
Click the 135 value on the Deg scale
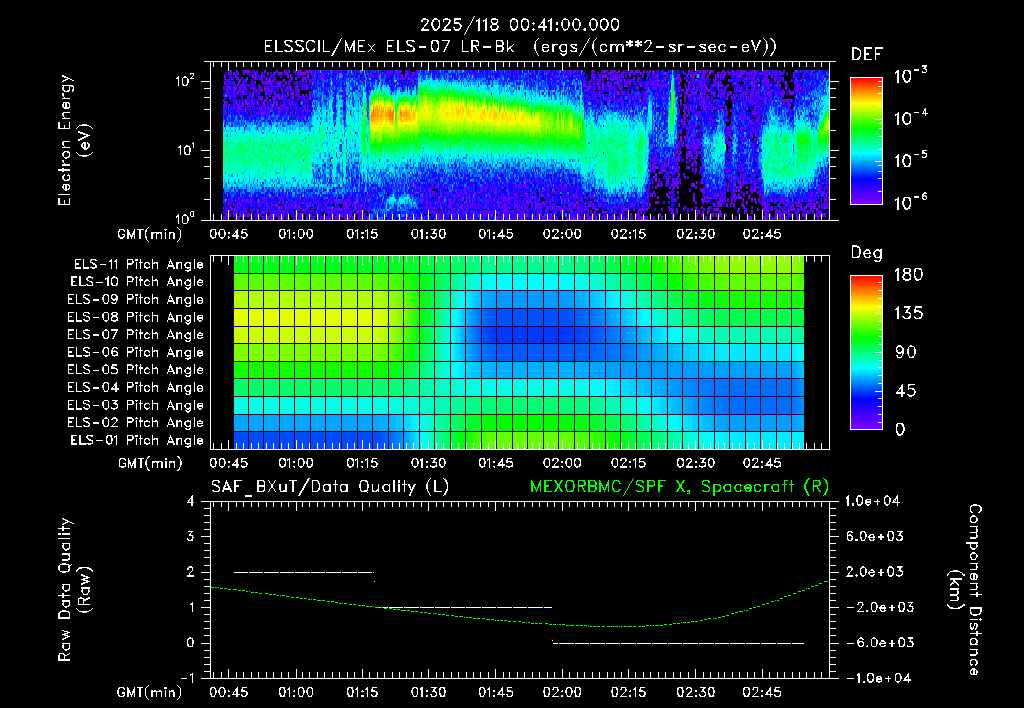[908, 314]
